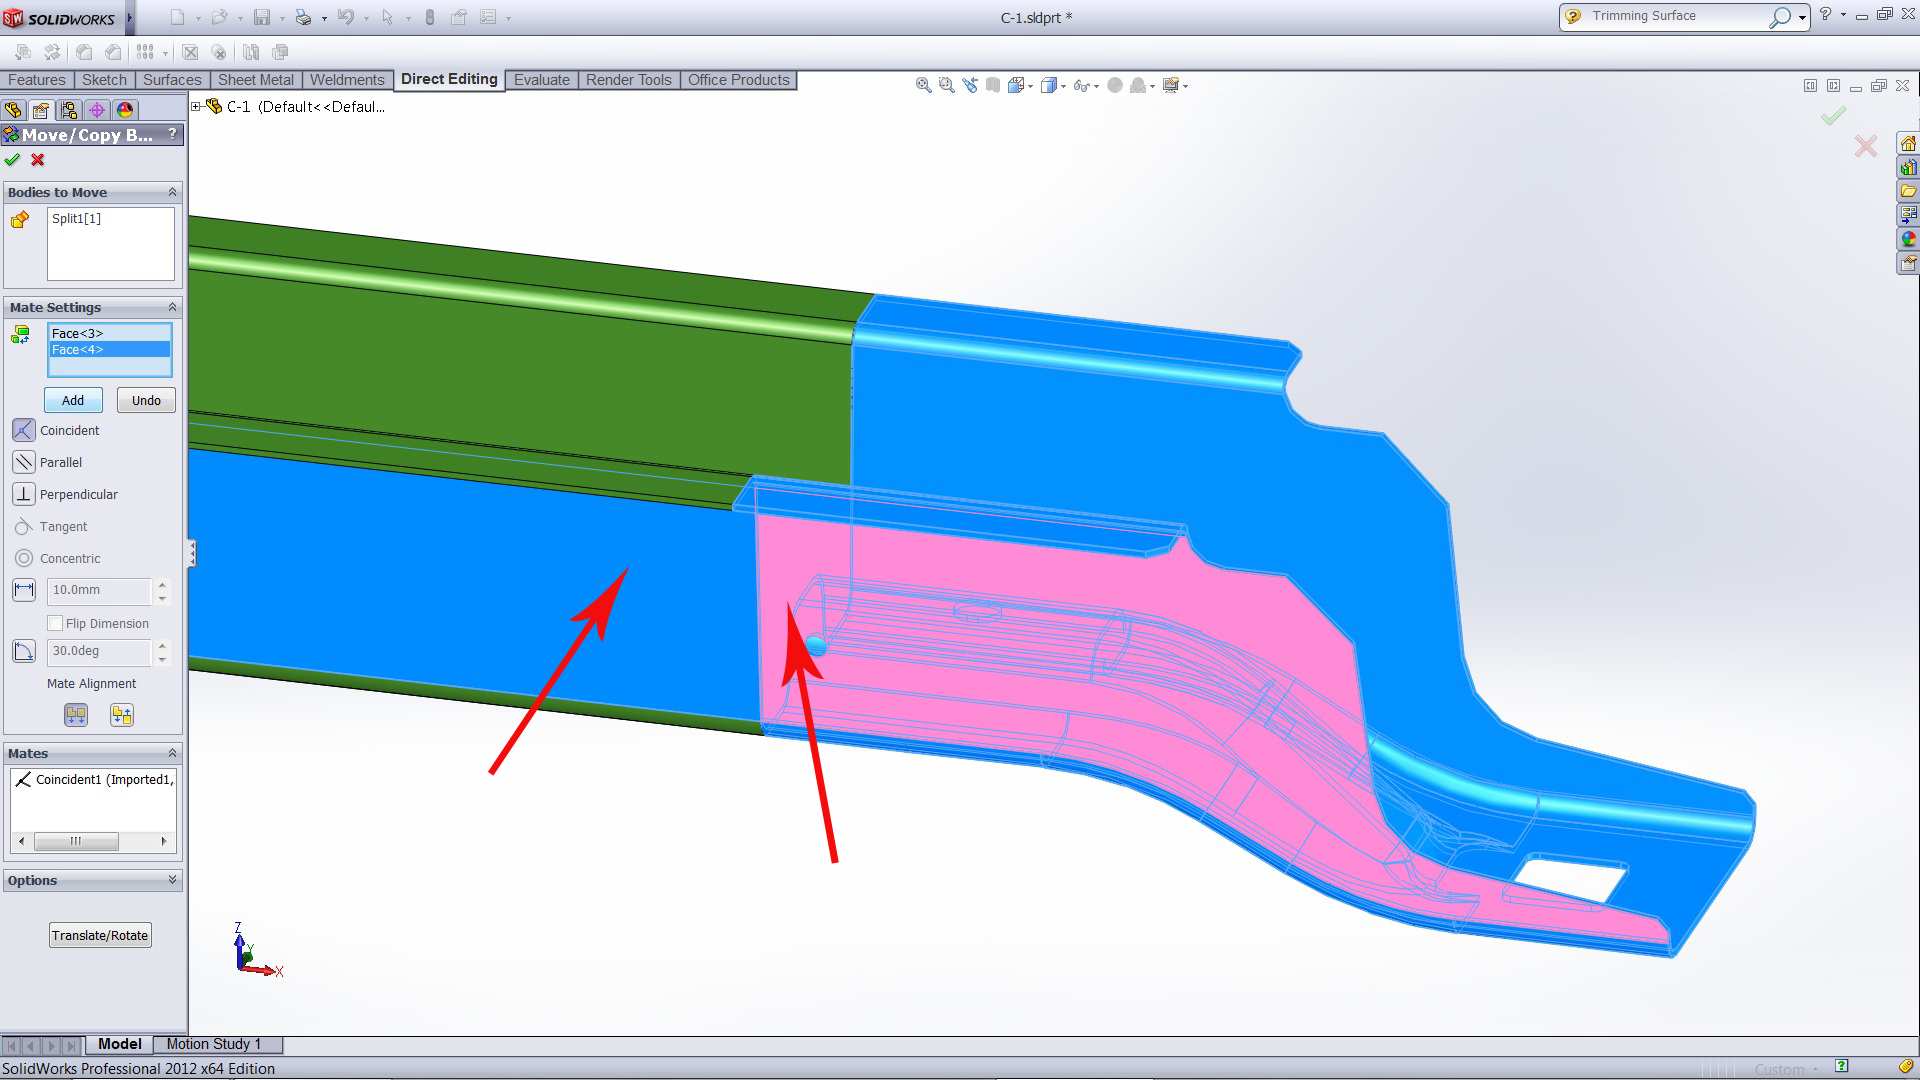
Task: Click the red cancel X in Move/Copy panel
Action: point(38,160)
